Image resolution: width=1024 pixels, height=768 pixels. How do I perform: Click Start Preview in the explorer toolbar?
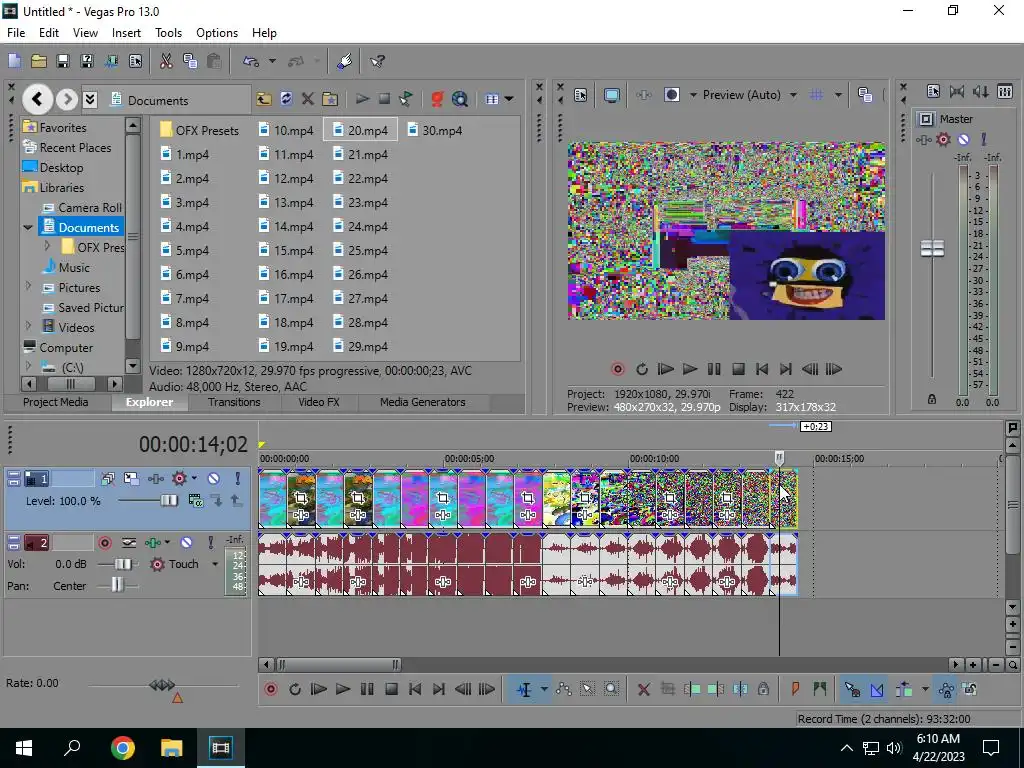click(362, 99)
